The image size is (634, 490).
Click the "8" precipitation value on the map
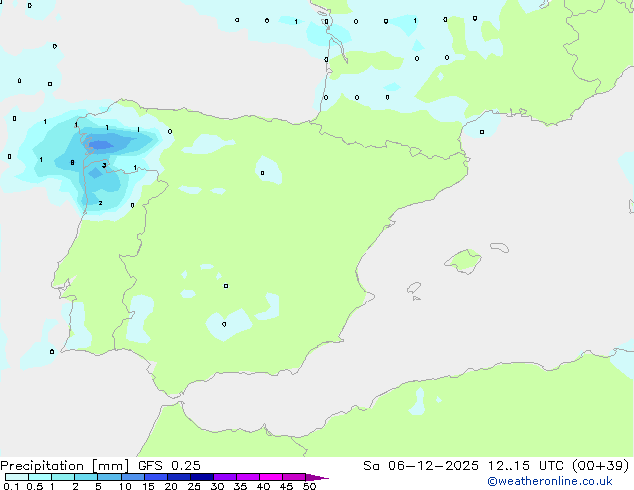click(72, 163)
